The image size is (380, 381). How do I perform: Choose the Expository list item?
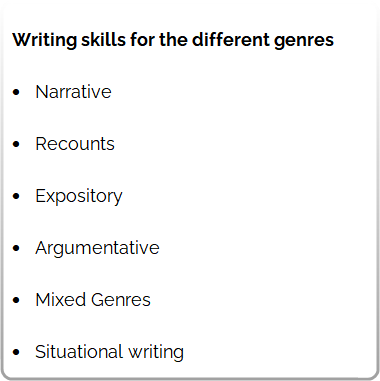coord(79,196)
